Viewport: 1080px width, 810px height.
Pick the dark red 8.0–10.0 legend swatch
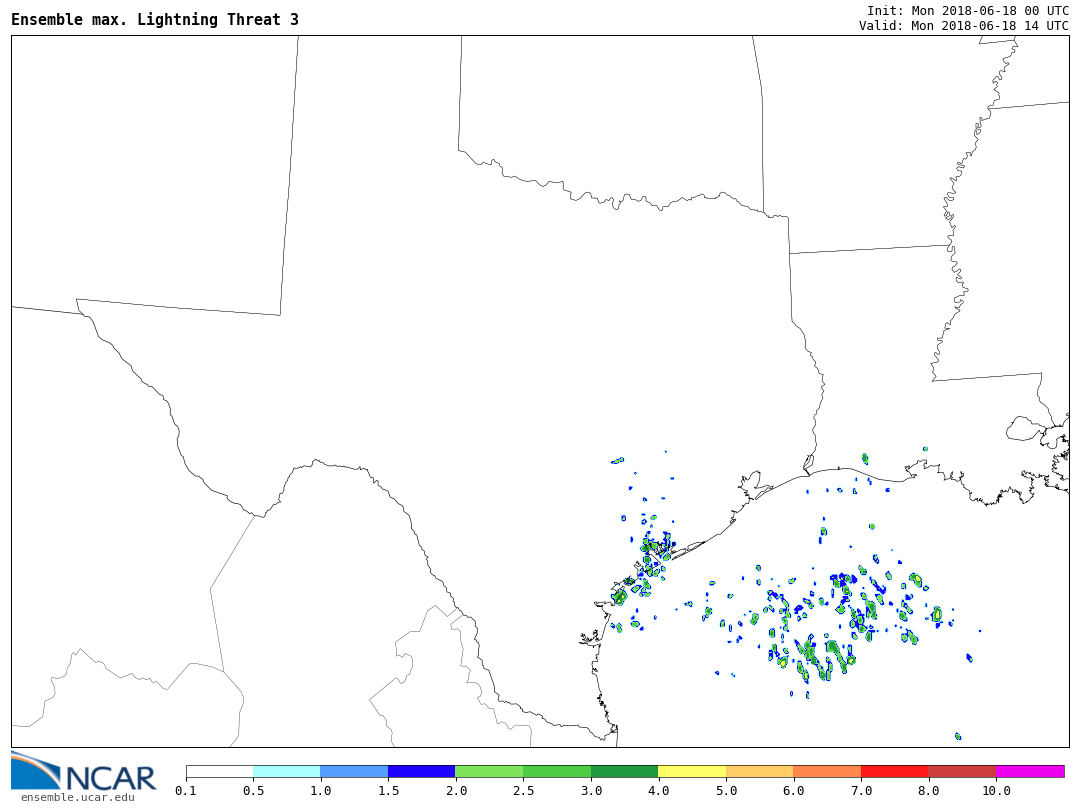pyautogui.click(x=962, y=772)
